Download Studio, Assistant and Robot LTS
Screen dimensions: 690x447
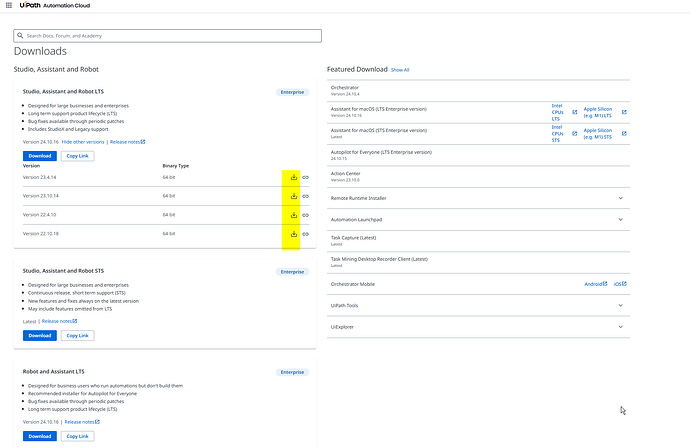pyautogui.click(x=40, y=156)
